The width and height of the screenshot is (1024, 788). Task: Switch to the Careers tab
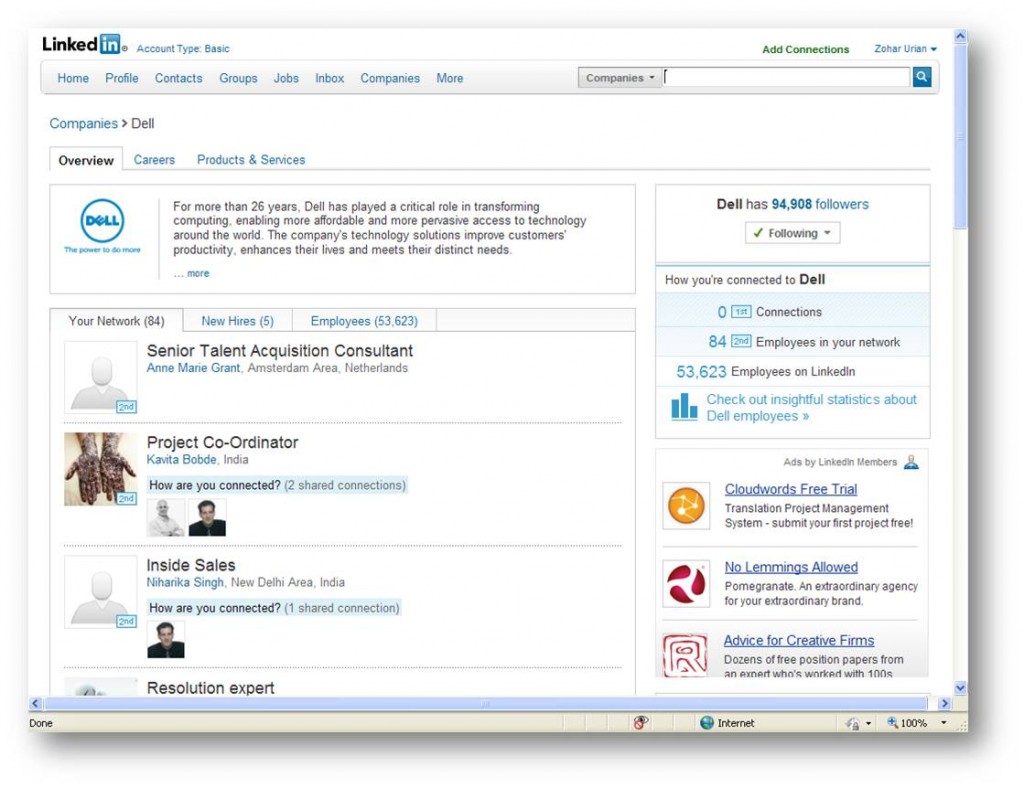point(154,160)
